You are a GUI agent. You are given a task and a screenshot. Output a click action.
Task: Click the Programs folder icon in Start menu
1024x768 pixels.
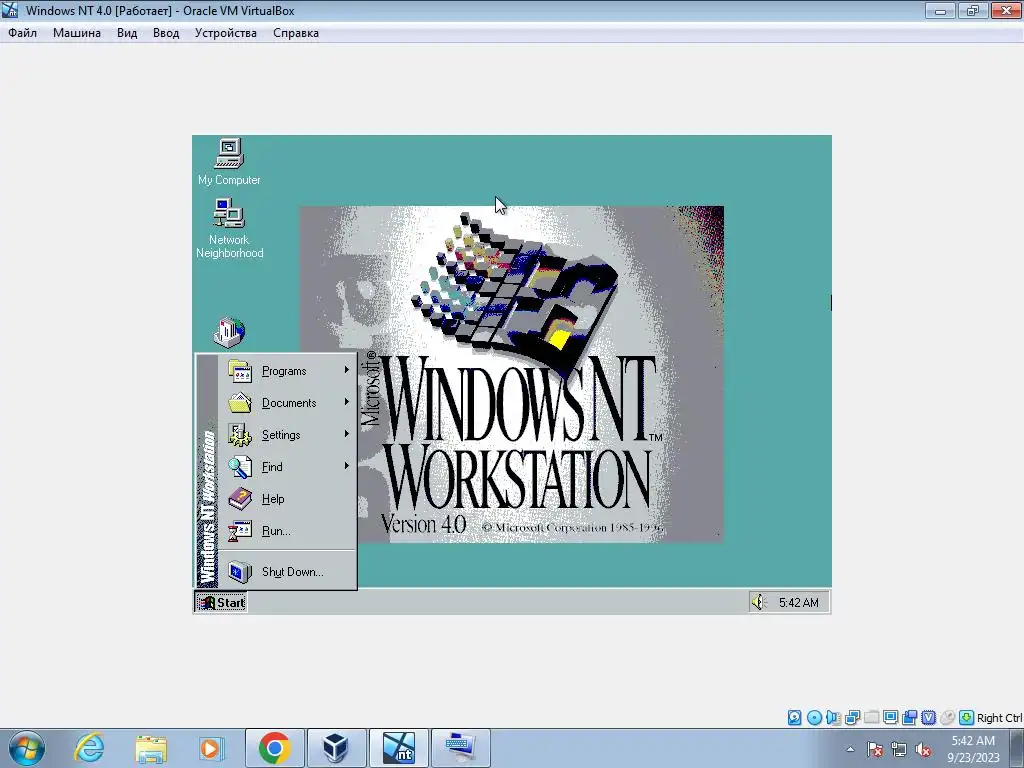pyautogui.click(x=240, y=371)
